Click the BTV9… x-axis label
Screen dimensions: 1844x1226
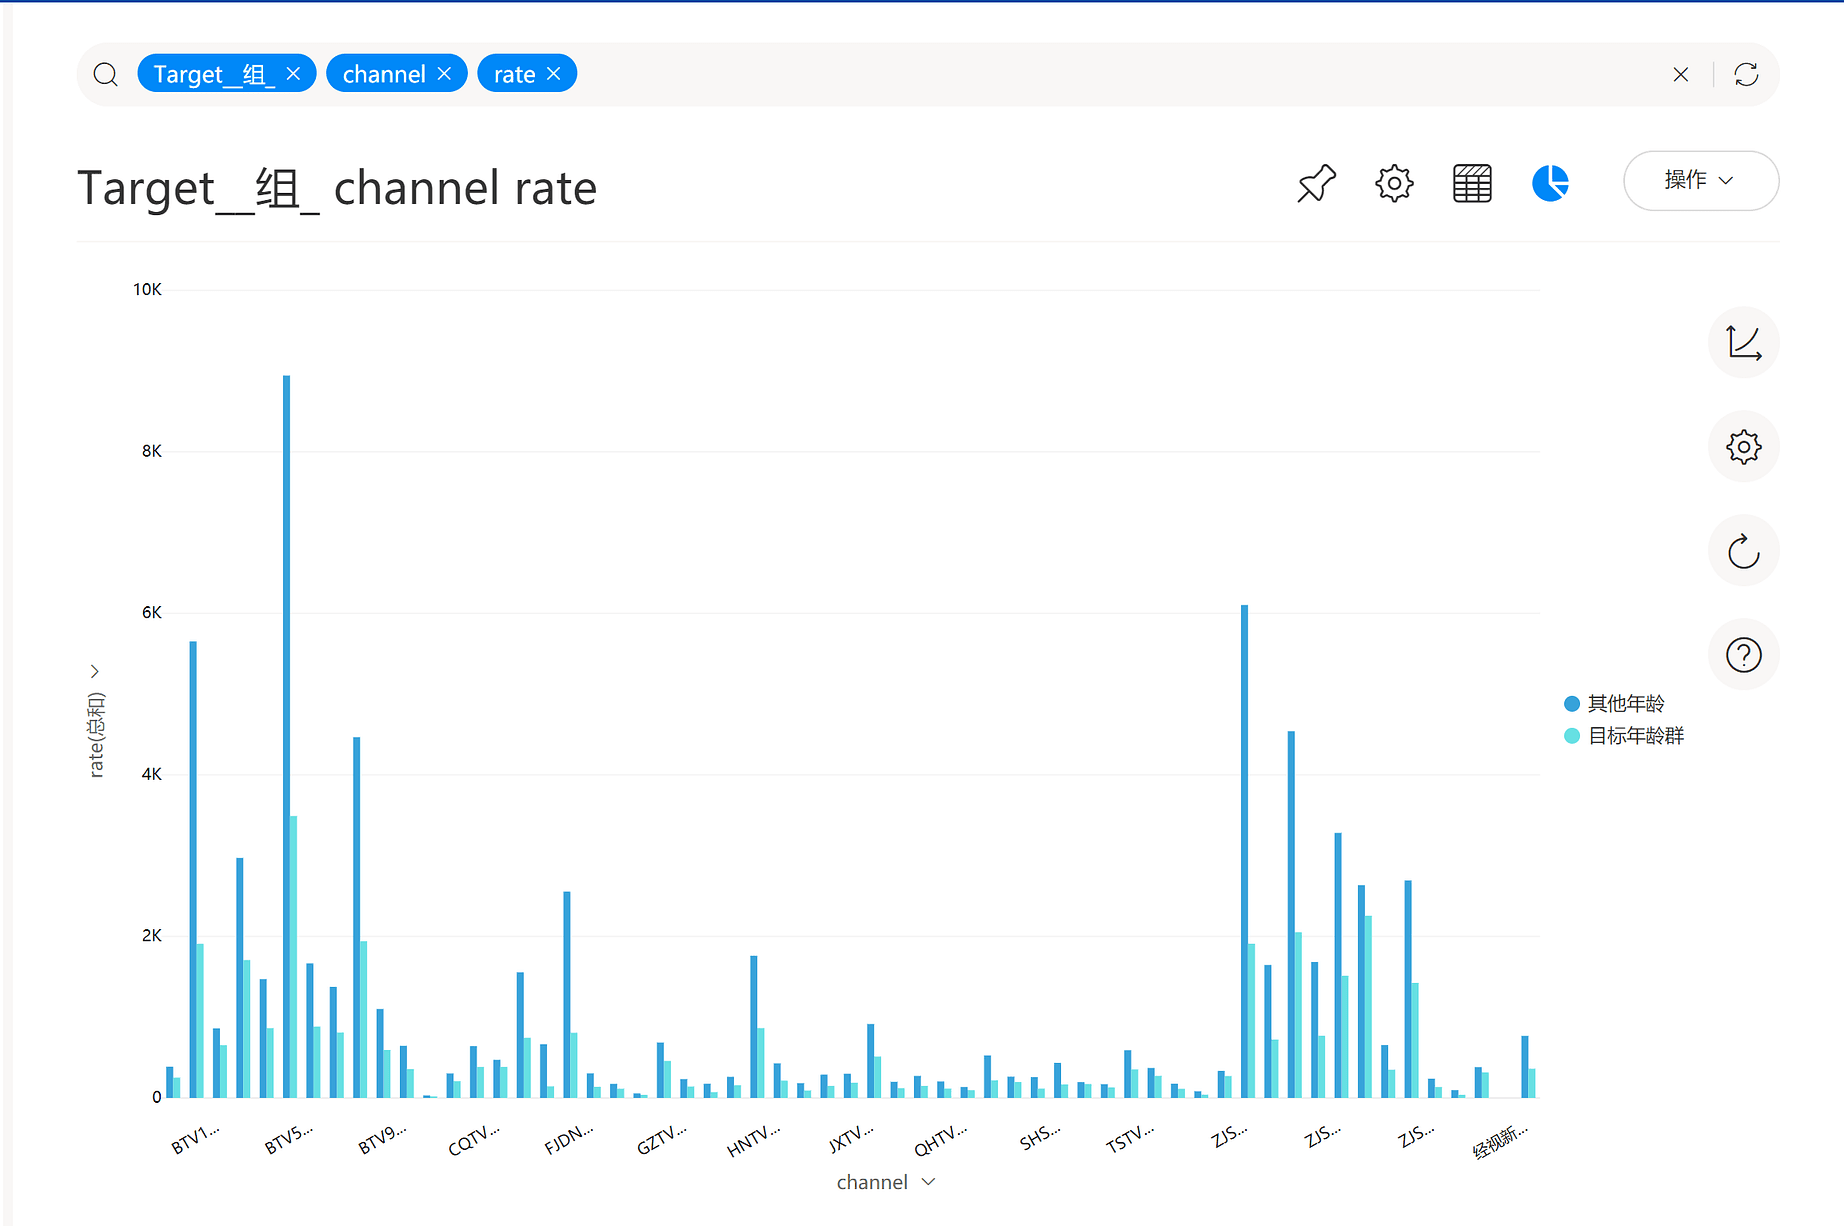point(382,1139)
